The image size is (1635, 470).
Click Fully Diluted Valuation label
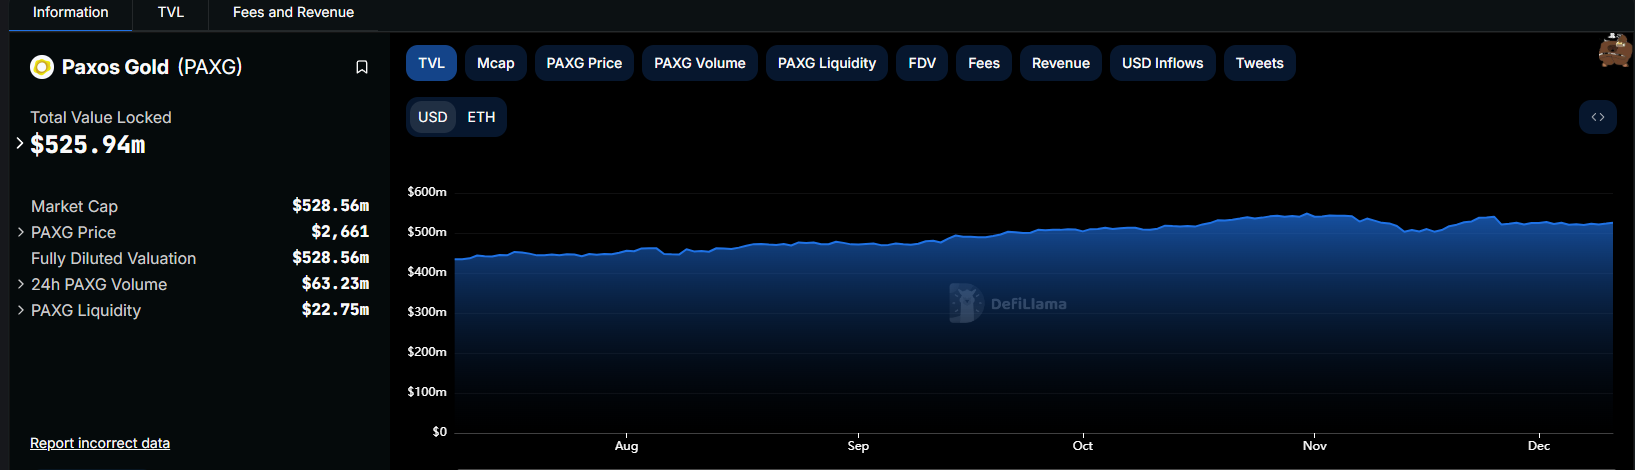pyautogui.click(x=113, y=258)
